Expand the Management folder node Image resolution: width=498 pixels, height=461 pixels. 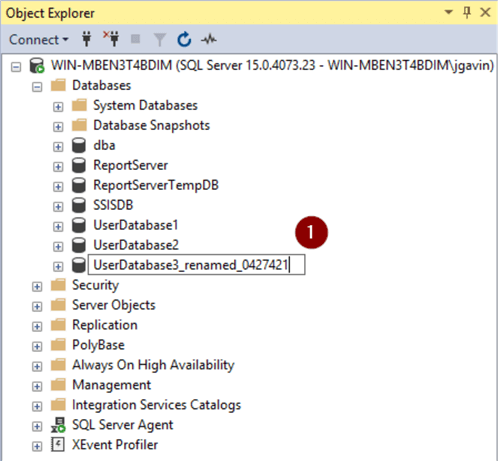pyautogui.click(x=37, y=387)
